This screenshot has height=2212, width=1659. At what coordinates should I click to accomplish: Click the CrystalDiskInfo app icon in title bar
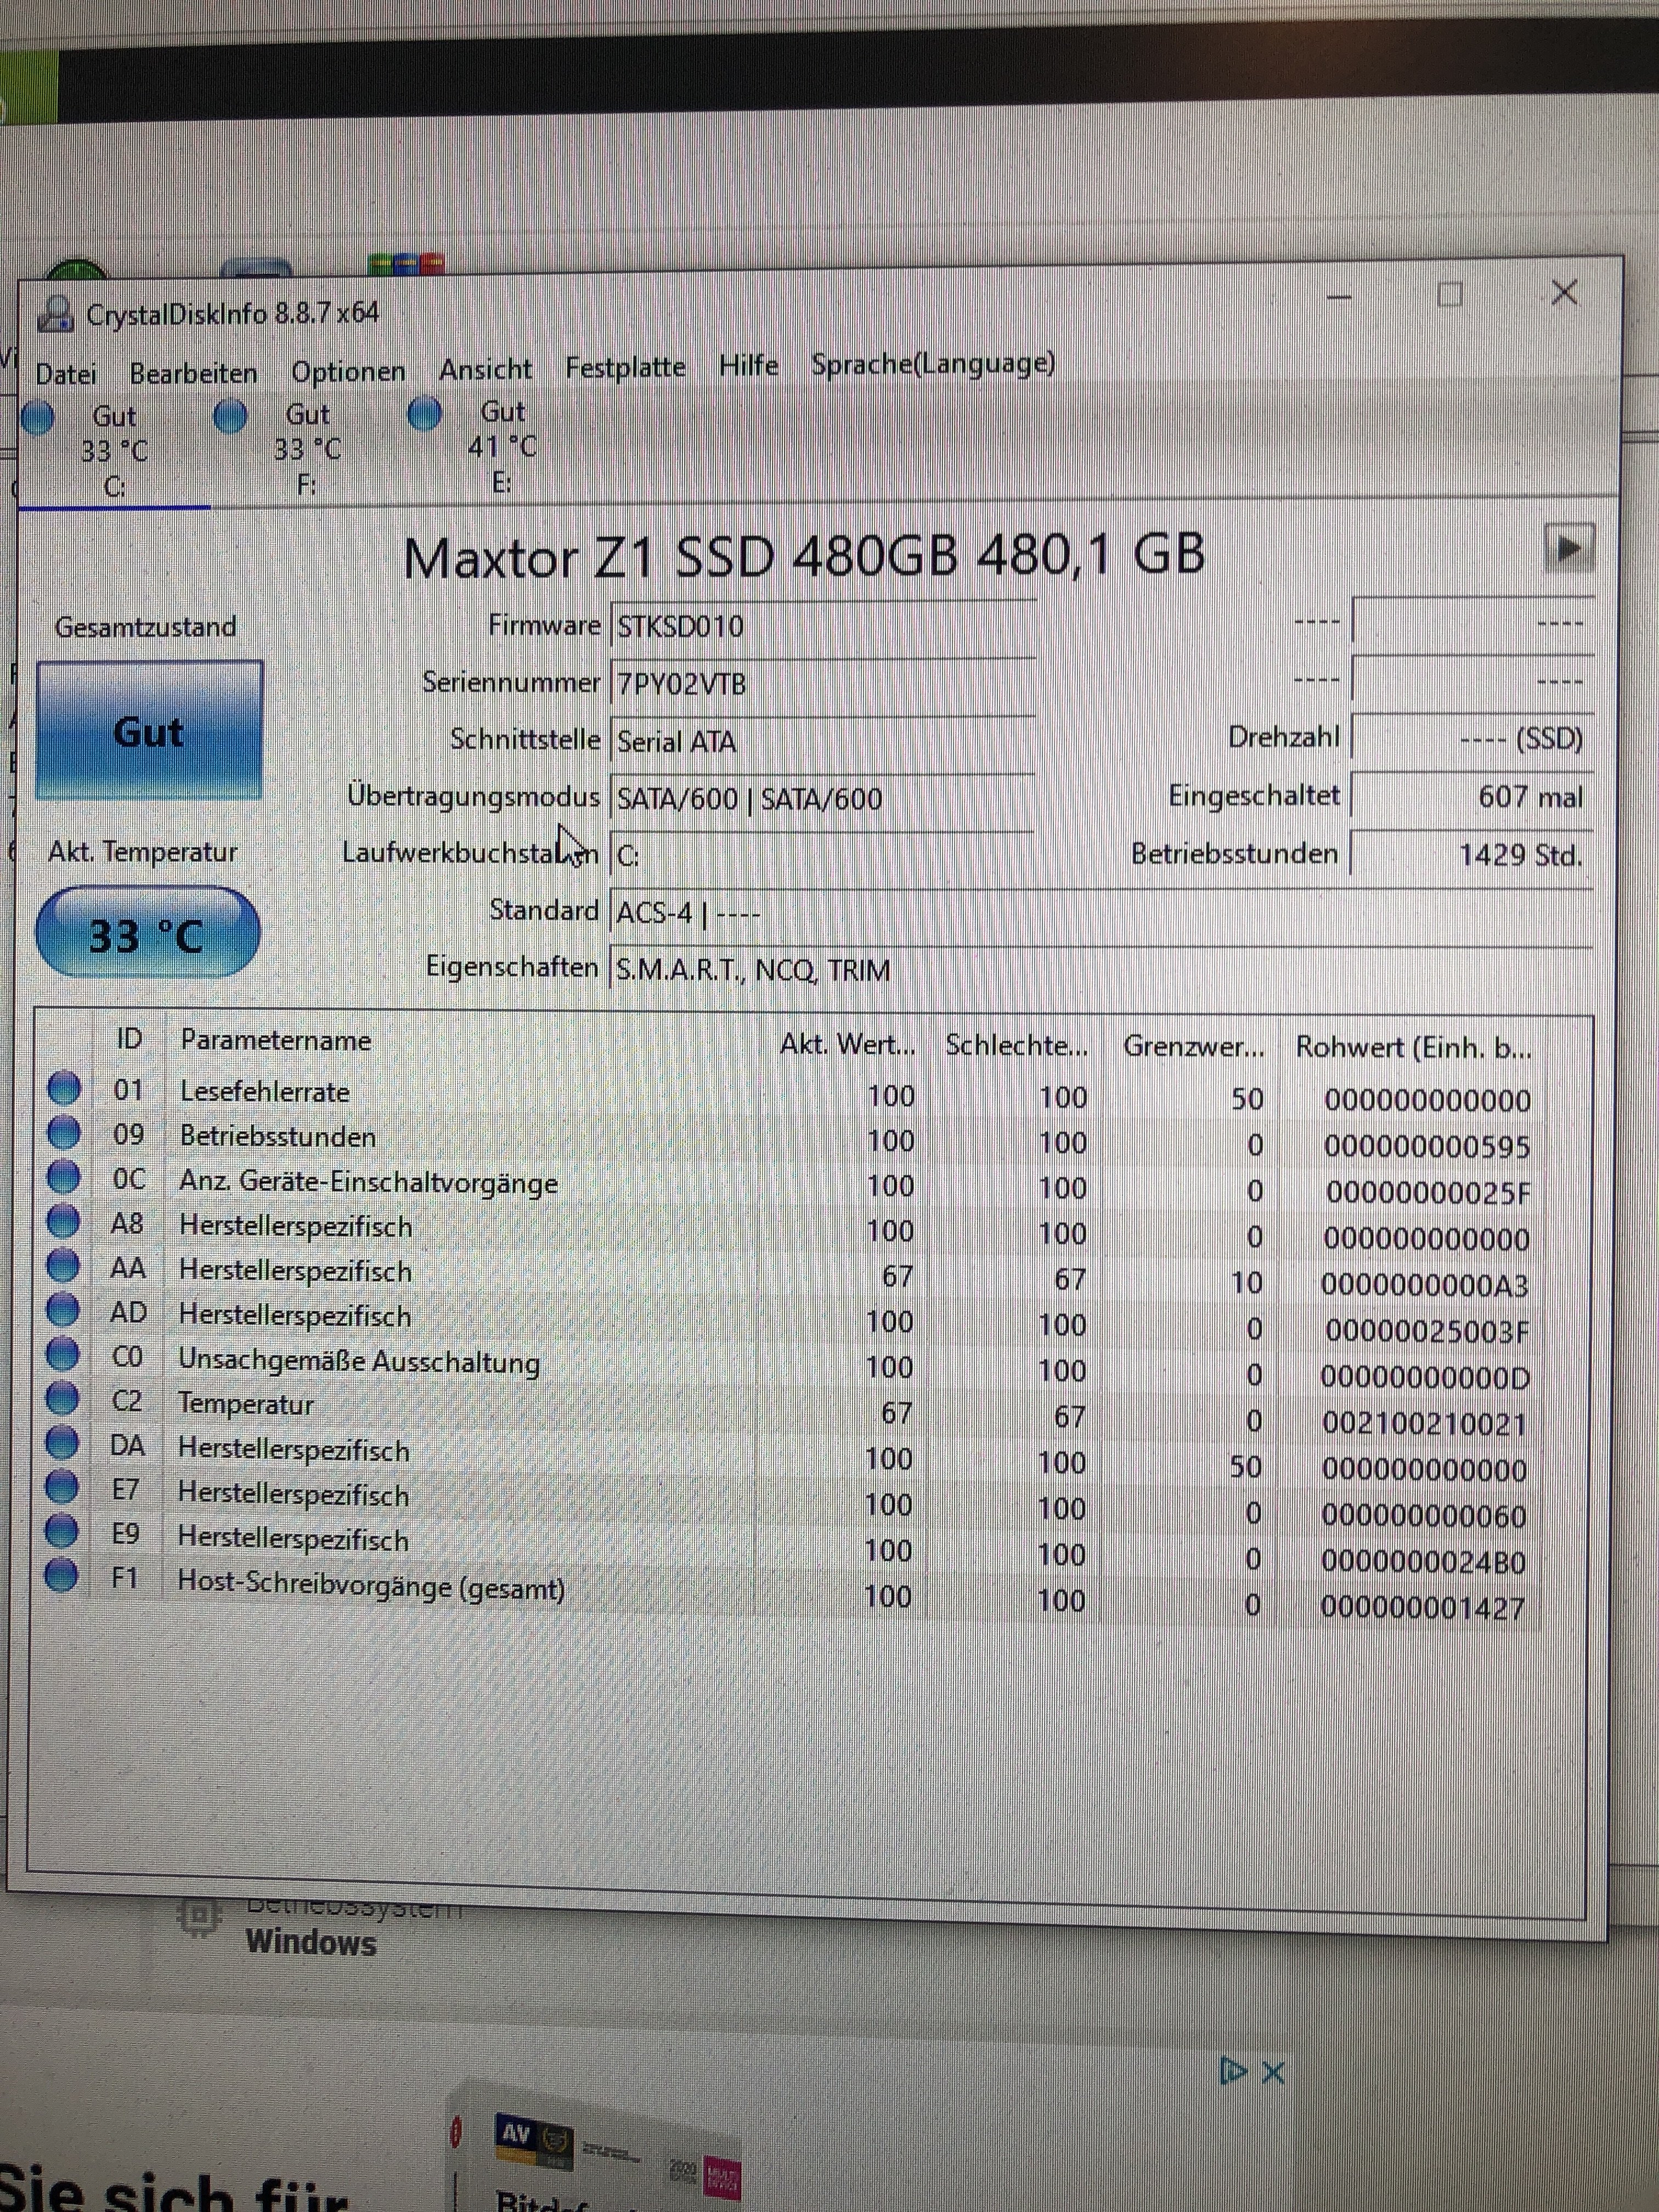[55, 314]
